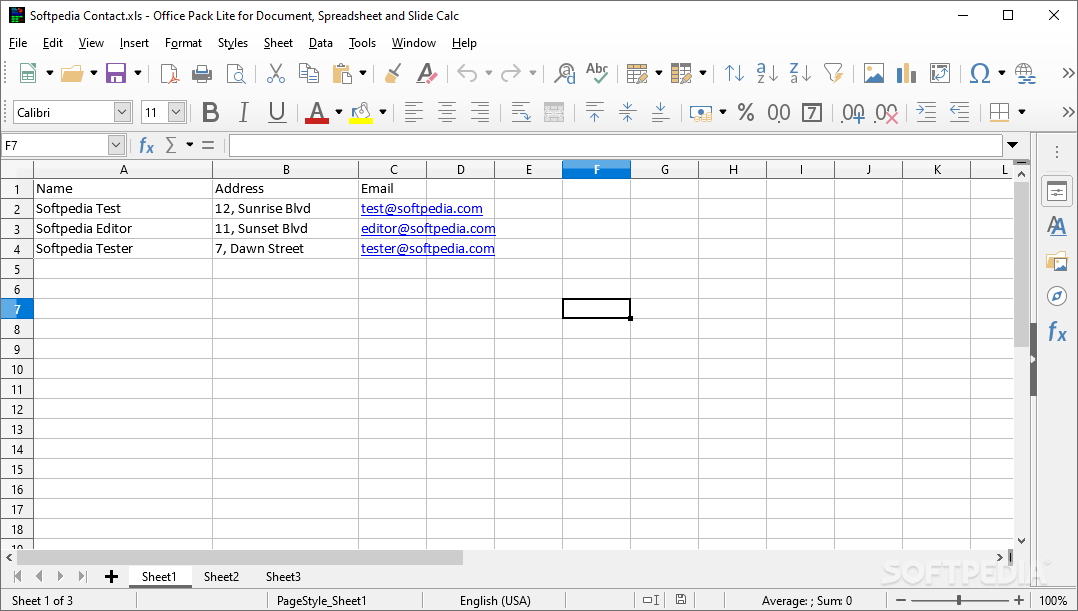Sort Ascending icon
The image size is (1078, 611).
pos(767,73)
